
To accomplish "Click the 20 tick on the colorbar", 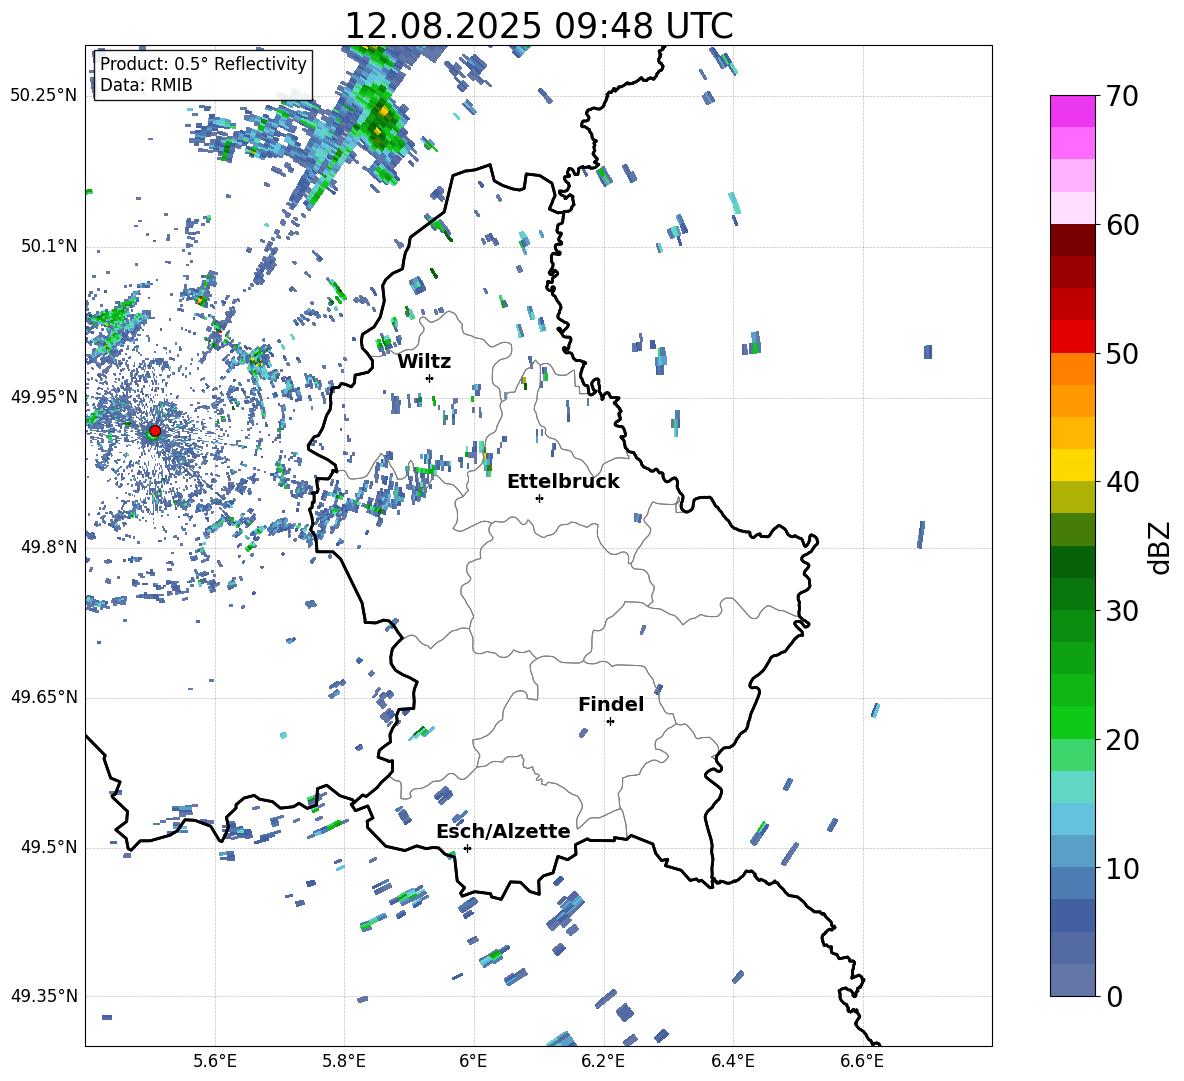I will [1122, 740].
